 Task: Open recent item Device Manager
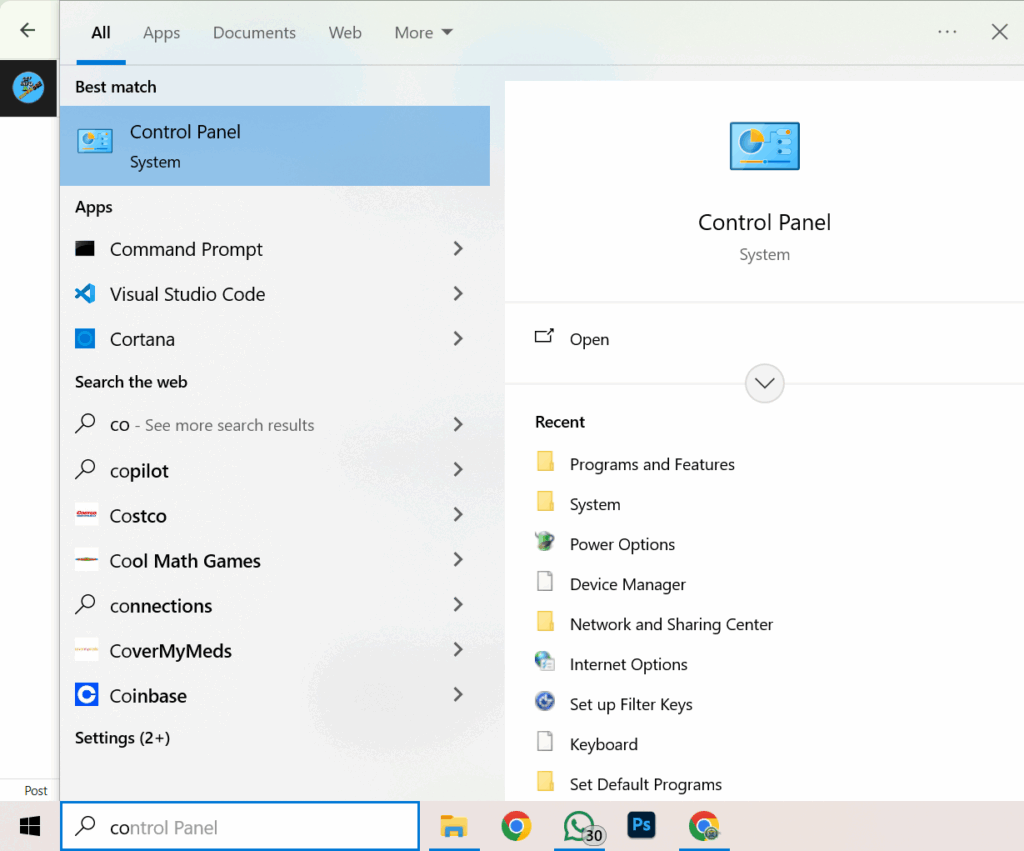[628, 584]
